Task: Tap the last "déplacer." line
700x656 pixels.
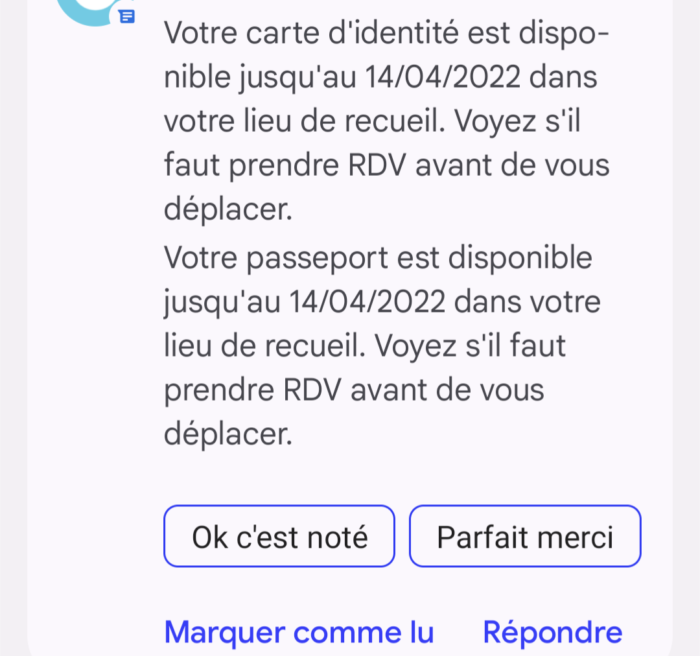Action: point(228,434)
